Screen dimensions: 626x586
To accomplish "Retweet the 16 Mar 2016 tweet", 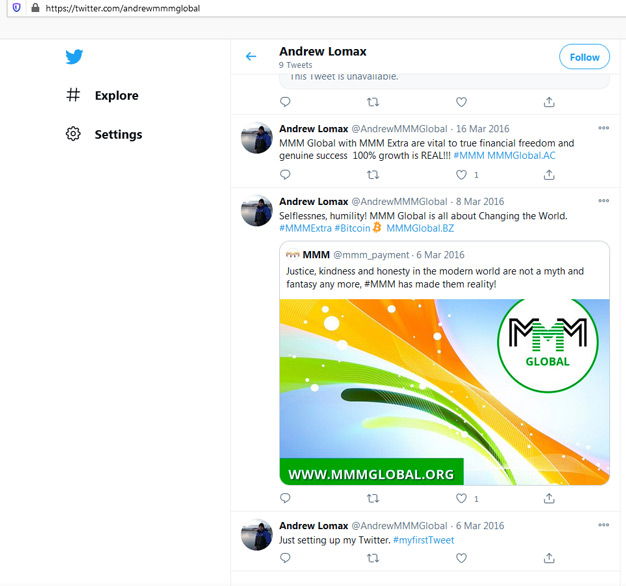I will 373,175.
